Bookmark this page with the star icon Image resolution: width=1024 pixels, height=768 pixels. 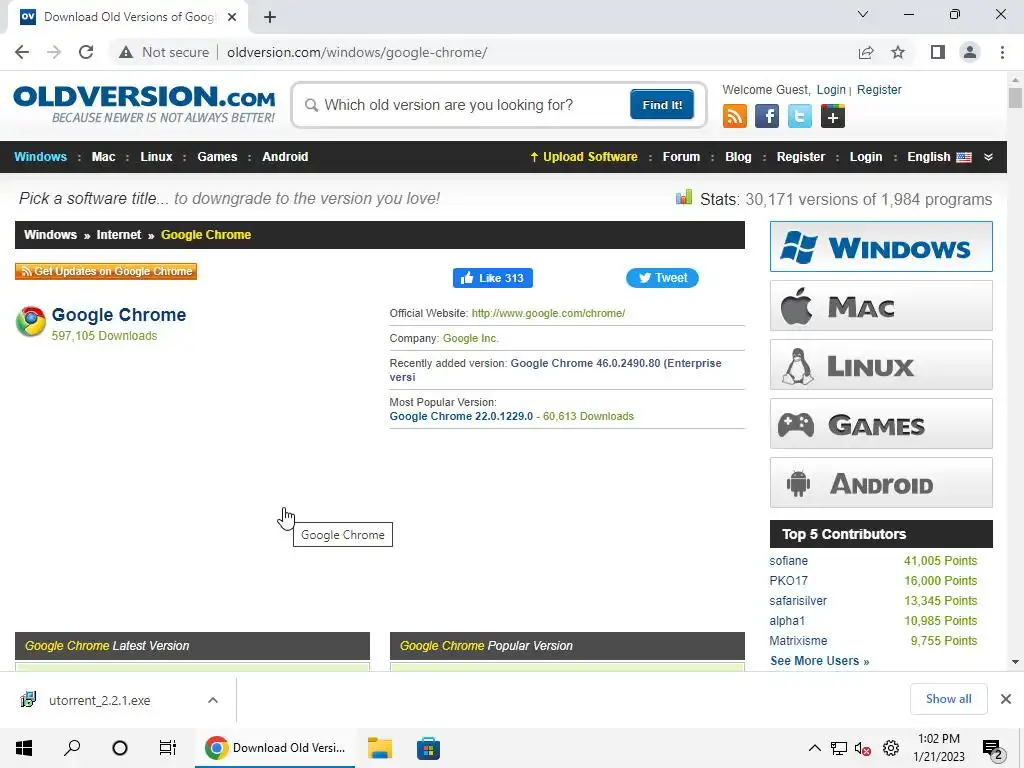tap(898, 52)
